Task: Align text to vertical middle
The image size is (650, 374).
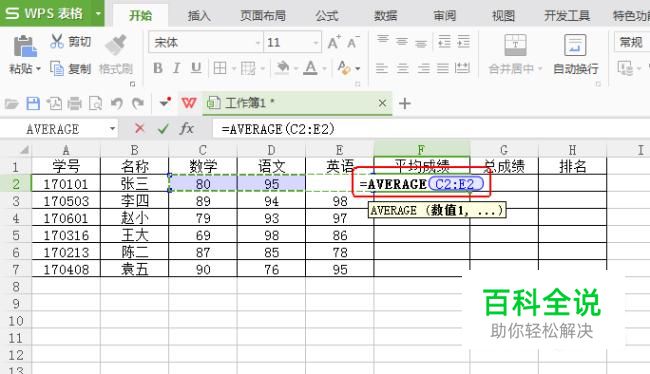Action: (402, 41)
